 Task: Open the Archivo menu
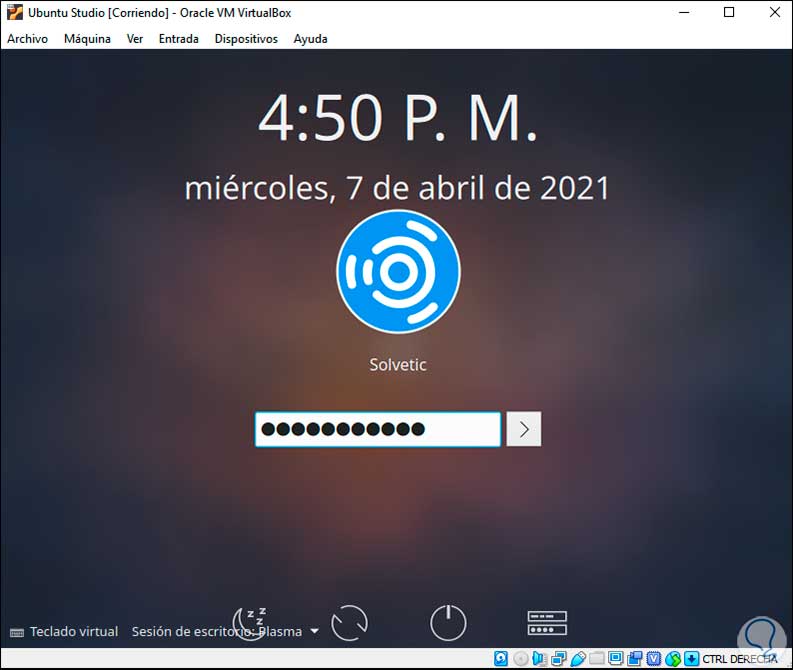click(27, 39)
